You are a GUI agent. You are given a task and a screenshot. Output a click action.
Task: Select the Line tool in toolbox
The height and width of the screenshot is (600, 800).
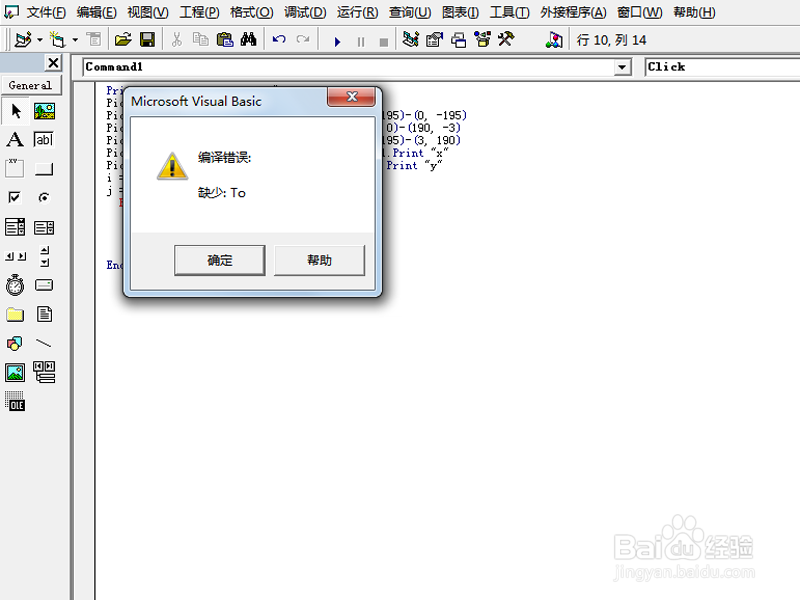[x=44, y=343]
